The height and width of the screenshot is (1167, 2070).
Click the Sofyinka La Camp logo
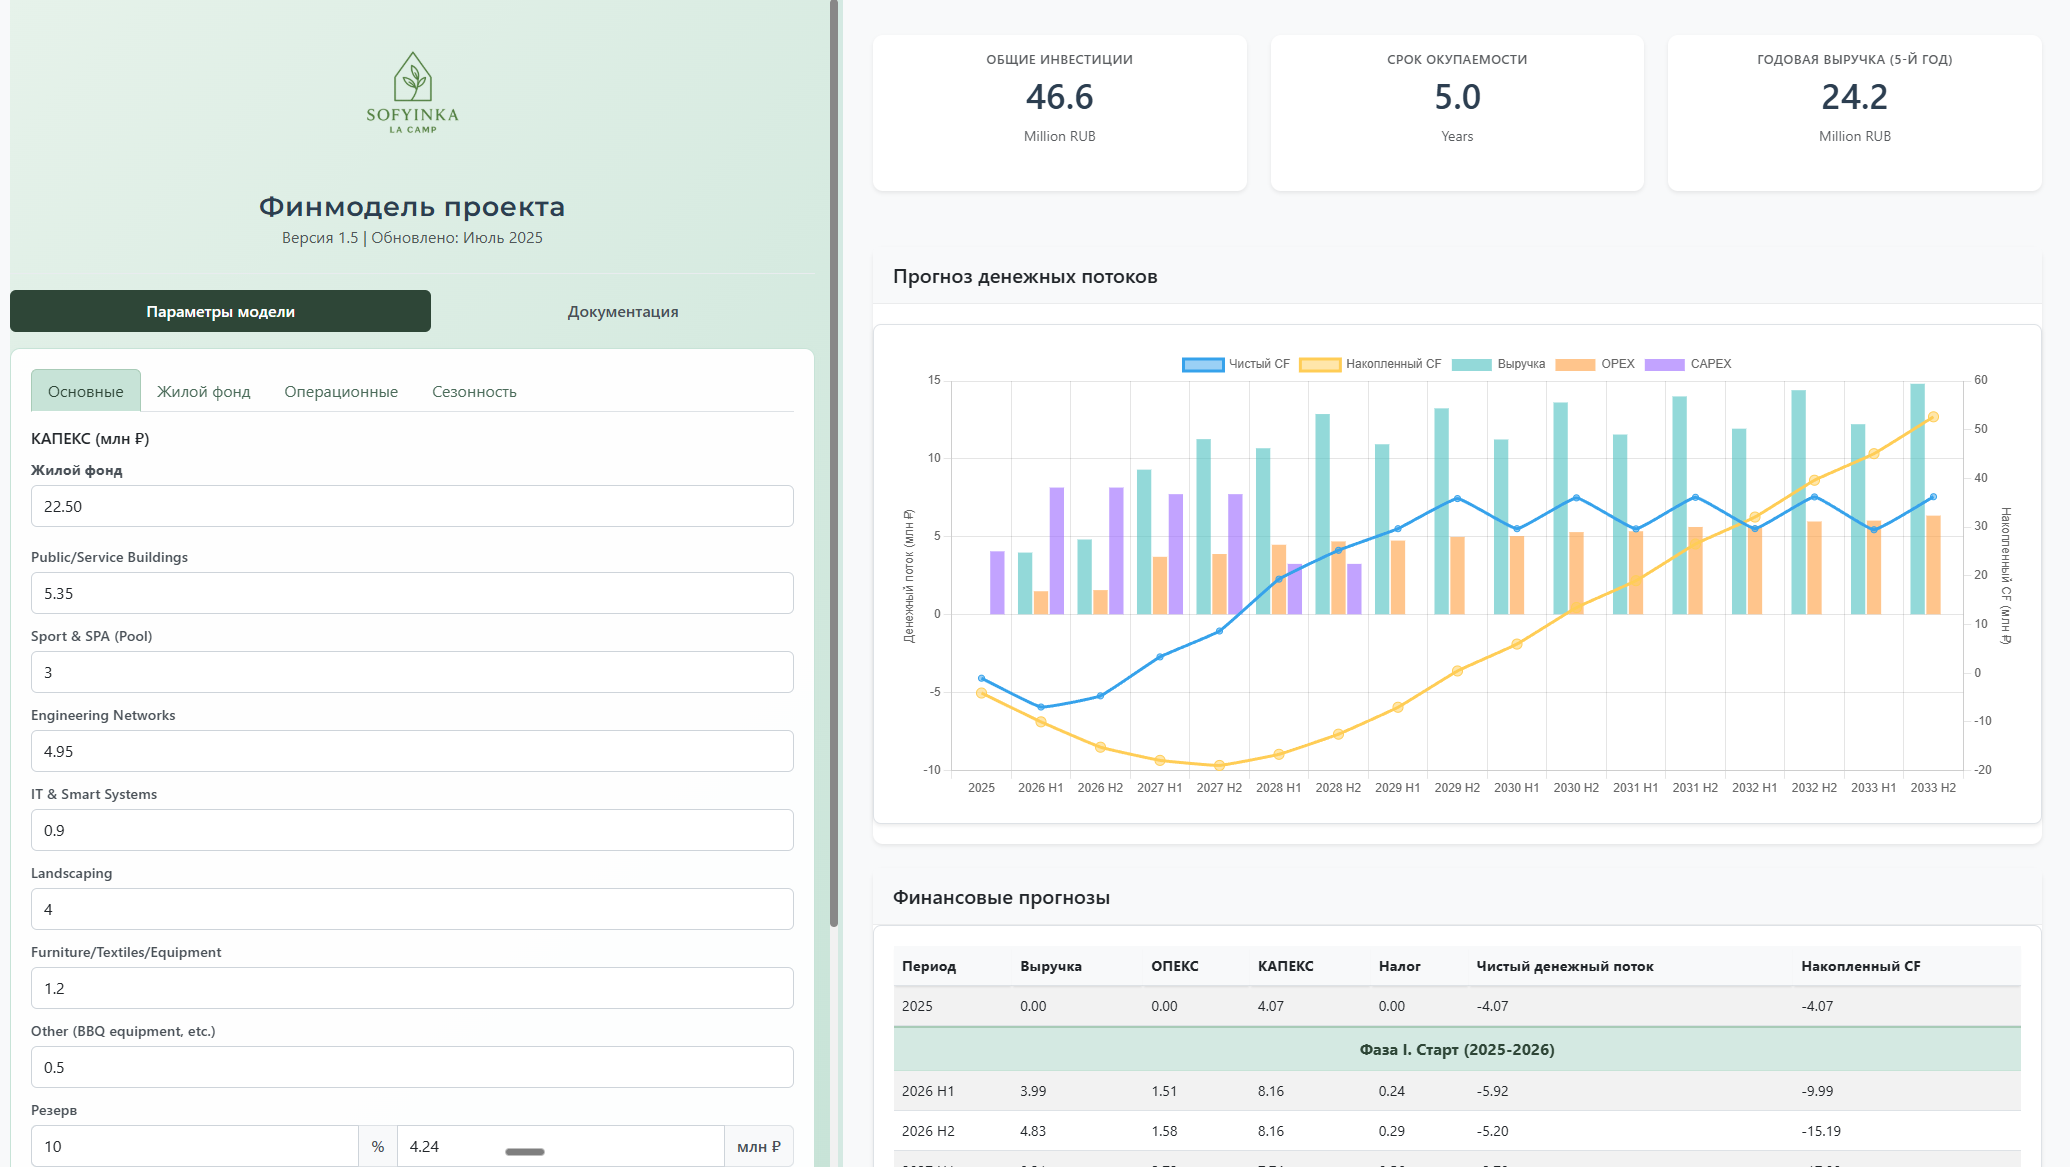412,93
